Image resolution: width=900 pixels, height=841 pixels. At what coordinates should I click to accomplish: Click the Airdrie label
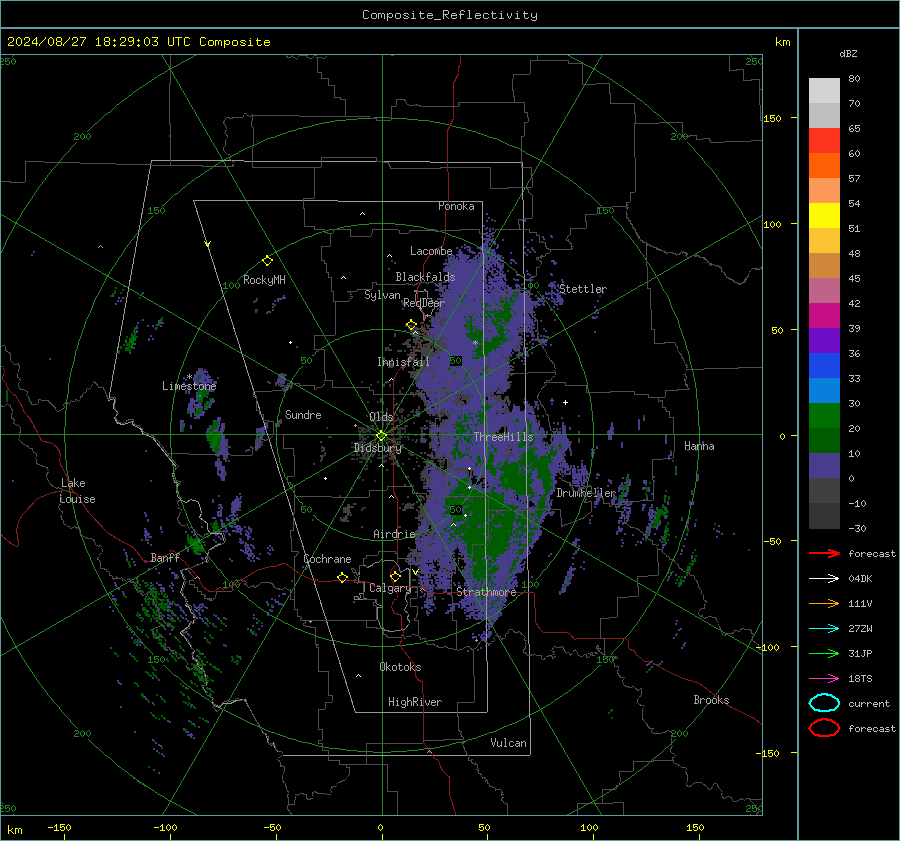click(x=394, y=534)
